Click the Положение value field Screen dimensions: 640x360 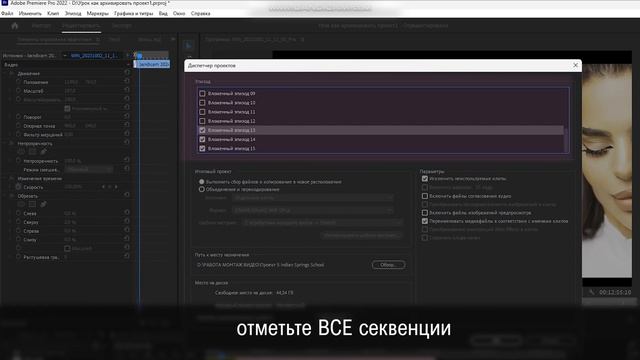coord(80,82)
